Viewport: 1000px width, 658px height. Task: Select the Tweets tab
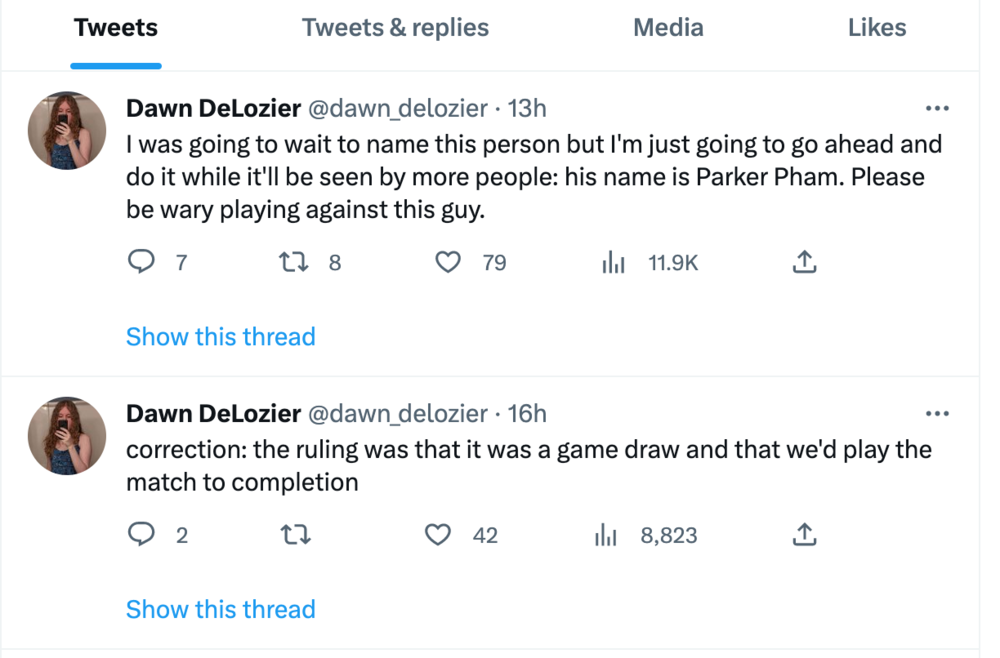(x=116, y=28)
